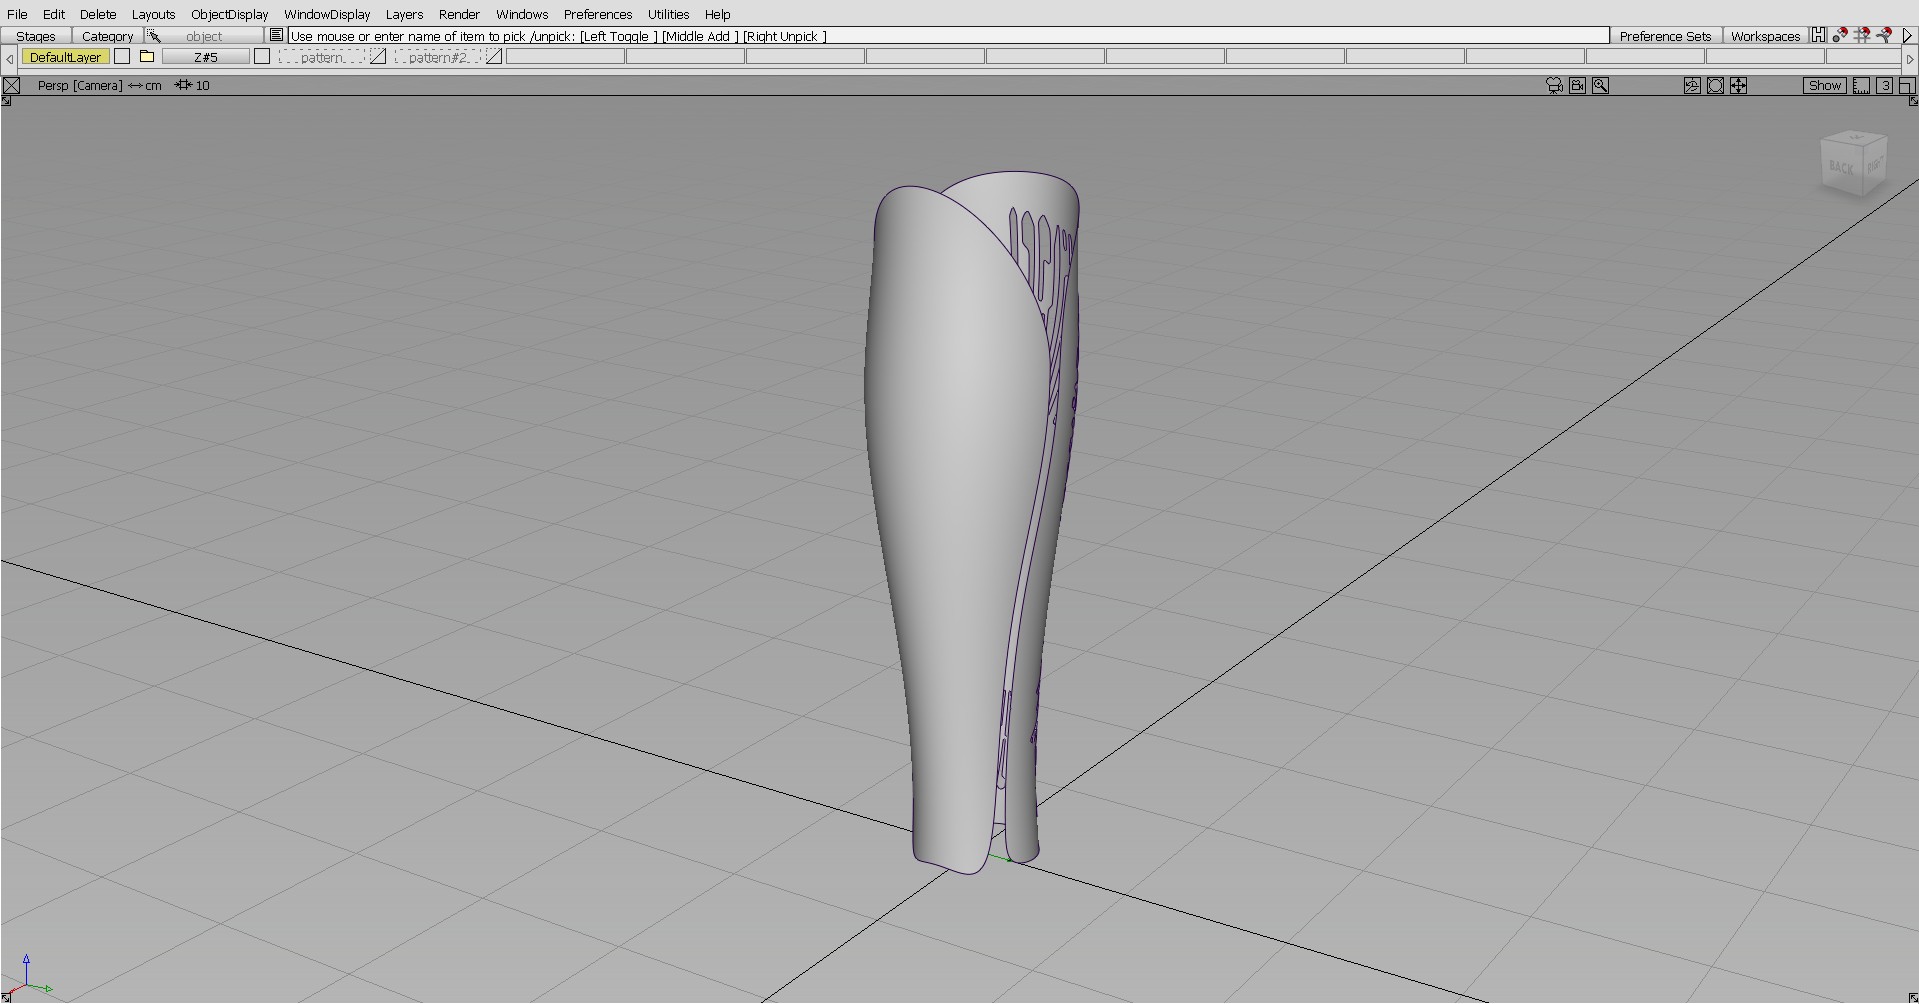The image size is (1919, 1004).
Task: Toggle DefaultLayer visibility checkbox
Action: [x=122, y=57]
